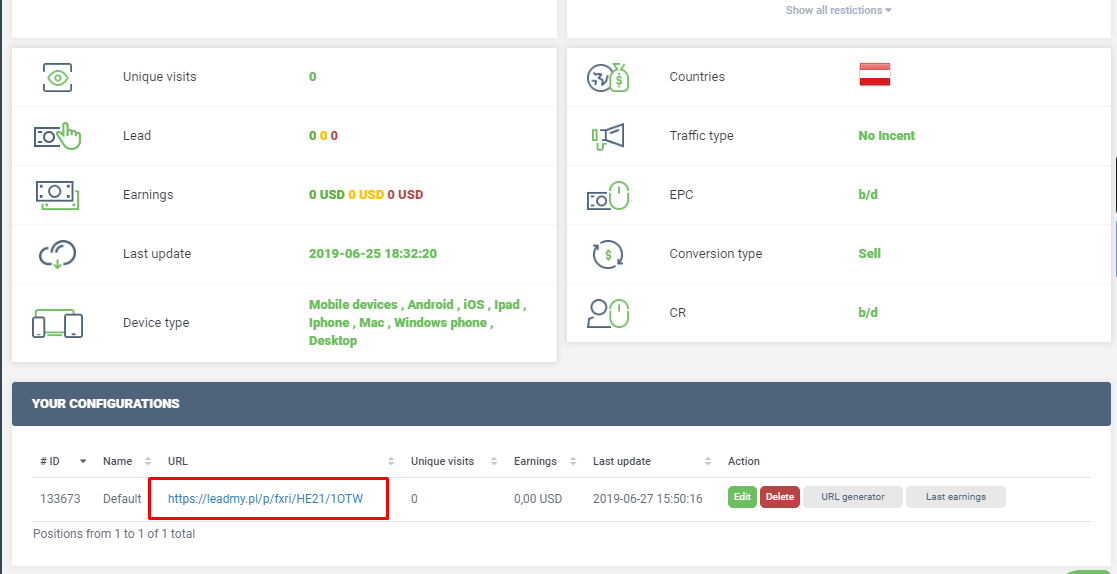Image resolution: width=1117 pixels, height=574 pixels.
Task: Click the Countries globe money icon
Action: point(607,77)
